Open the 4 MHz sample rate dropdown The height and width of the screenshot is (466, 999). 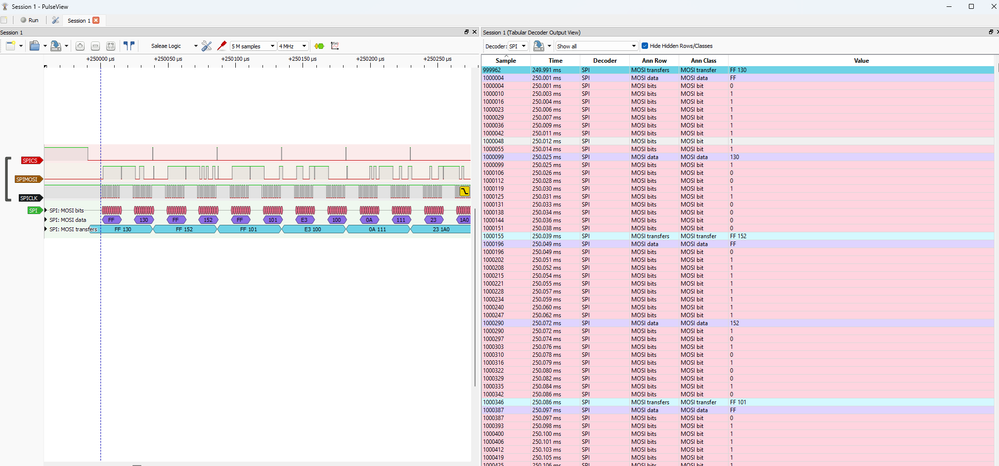tap(292, 46)
